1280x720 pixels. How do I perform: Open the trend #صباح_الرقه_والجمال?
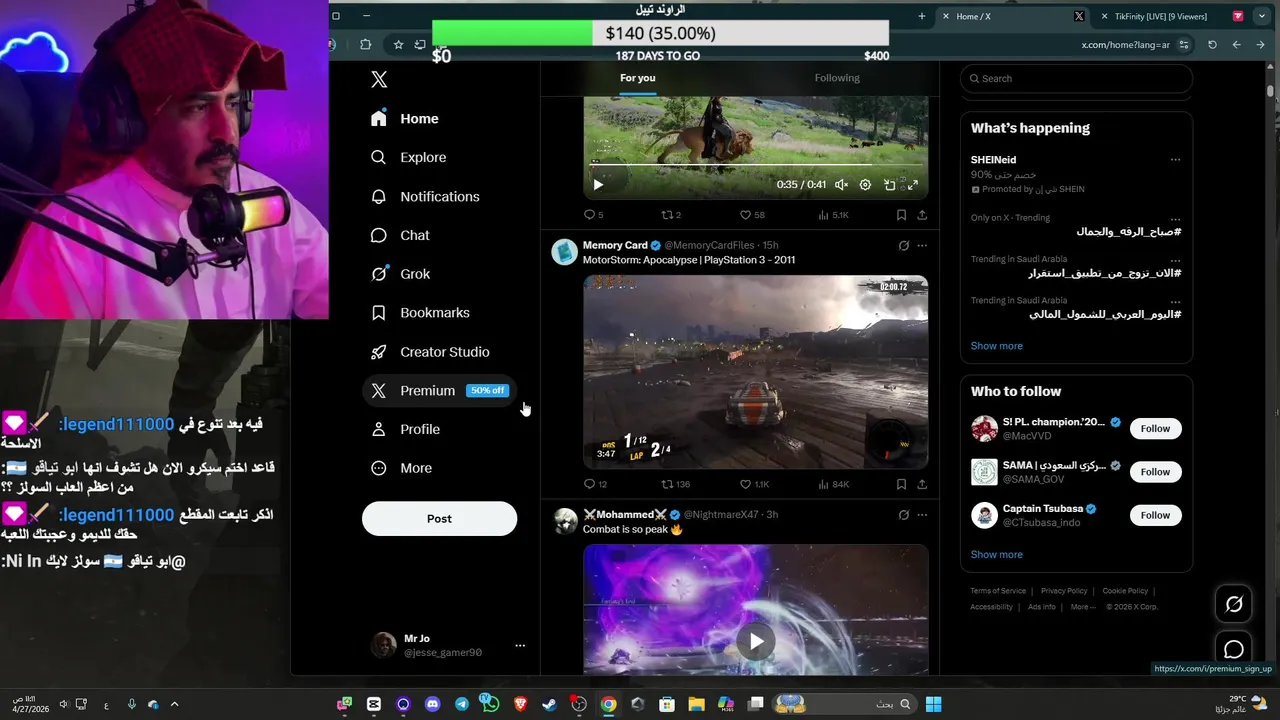pyautogui.click(x=1128, y=232)
